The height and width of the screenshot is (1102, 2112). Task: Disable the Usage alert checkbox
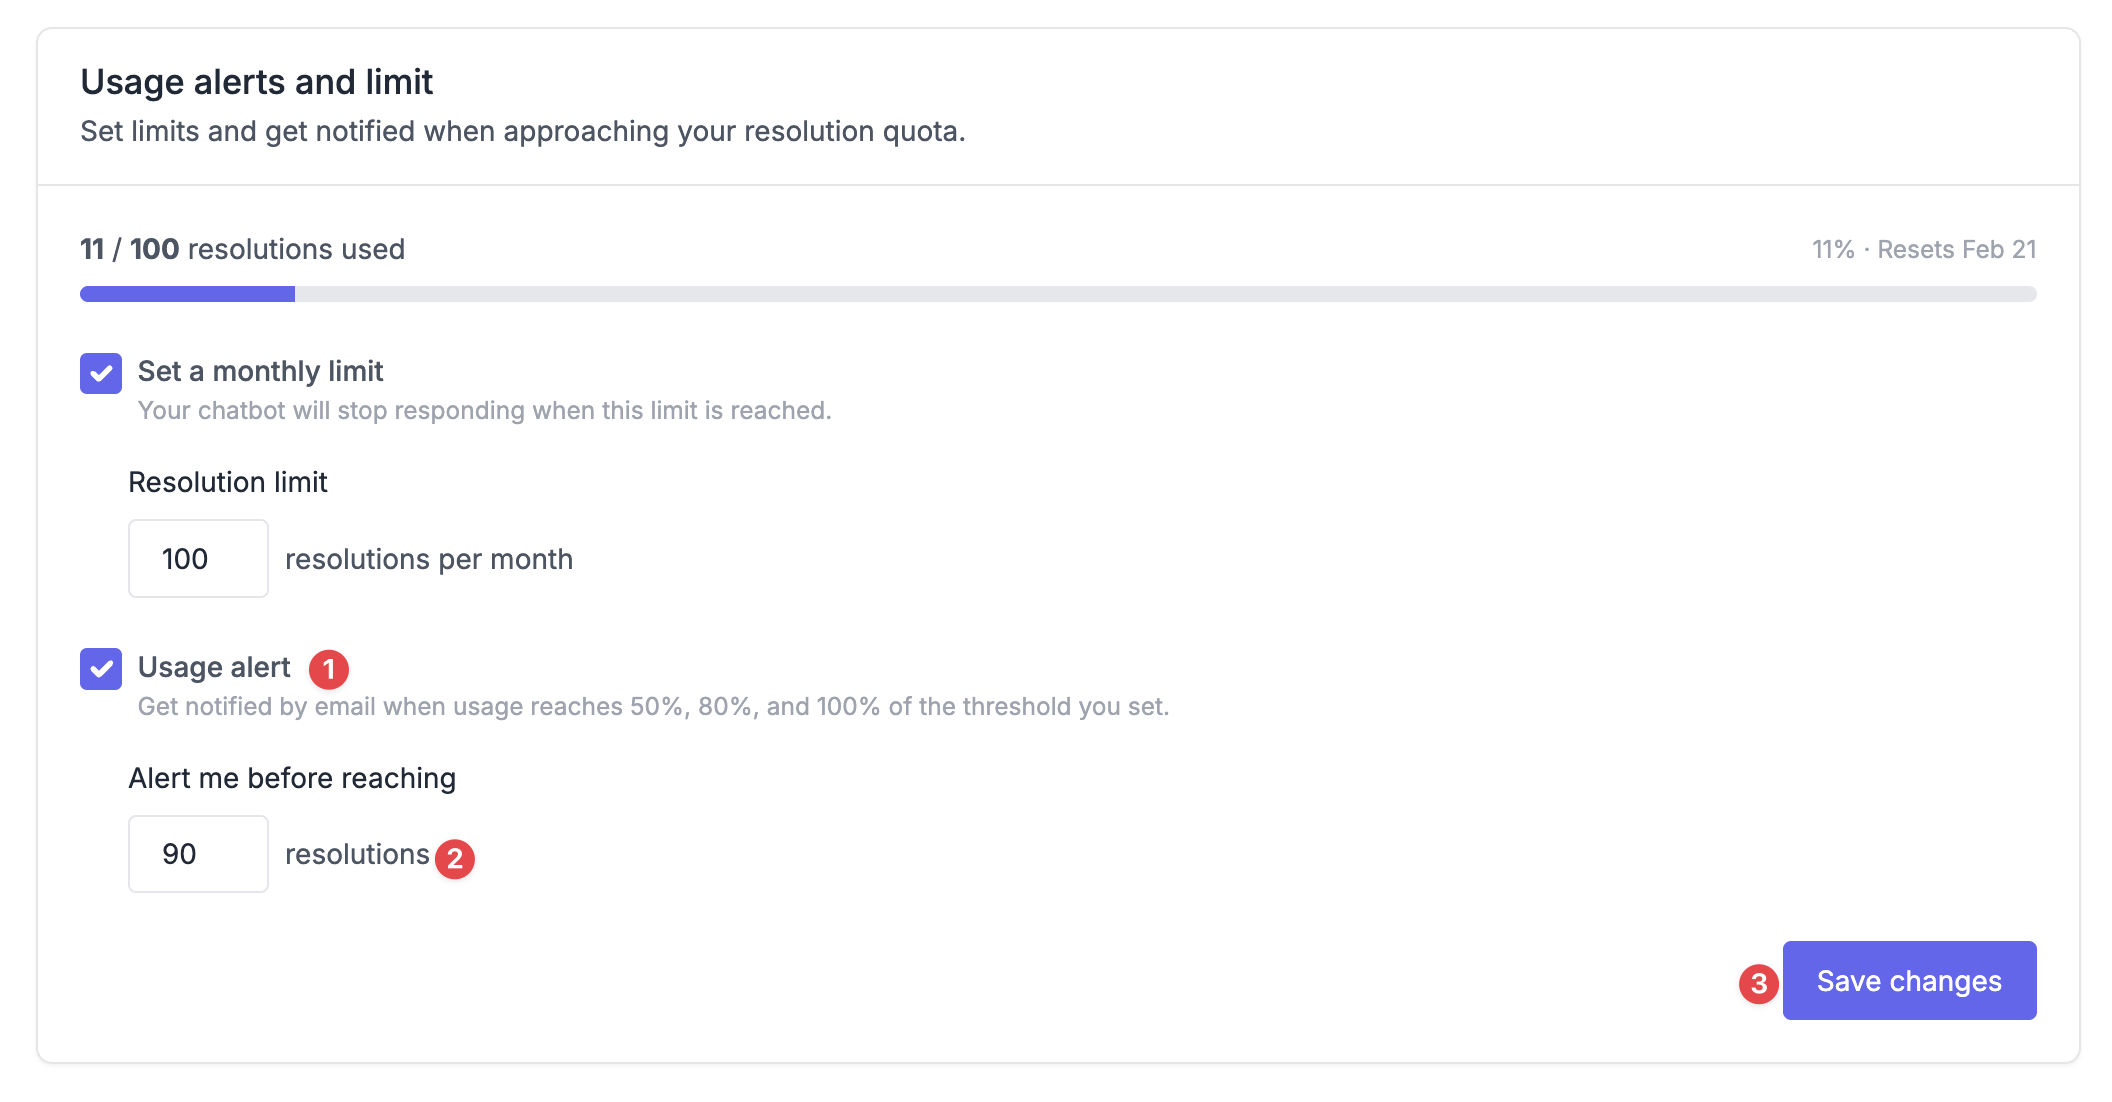[101, 669]
